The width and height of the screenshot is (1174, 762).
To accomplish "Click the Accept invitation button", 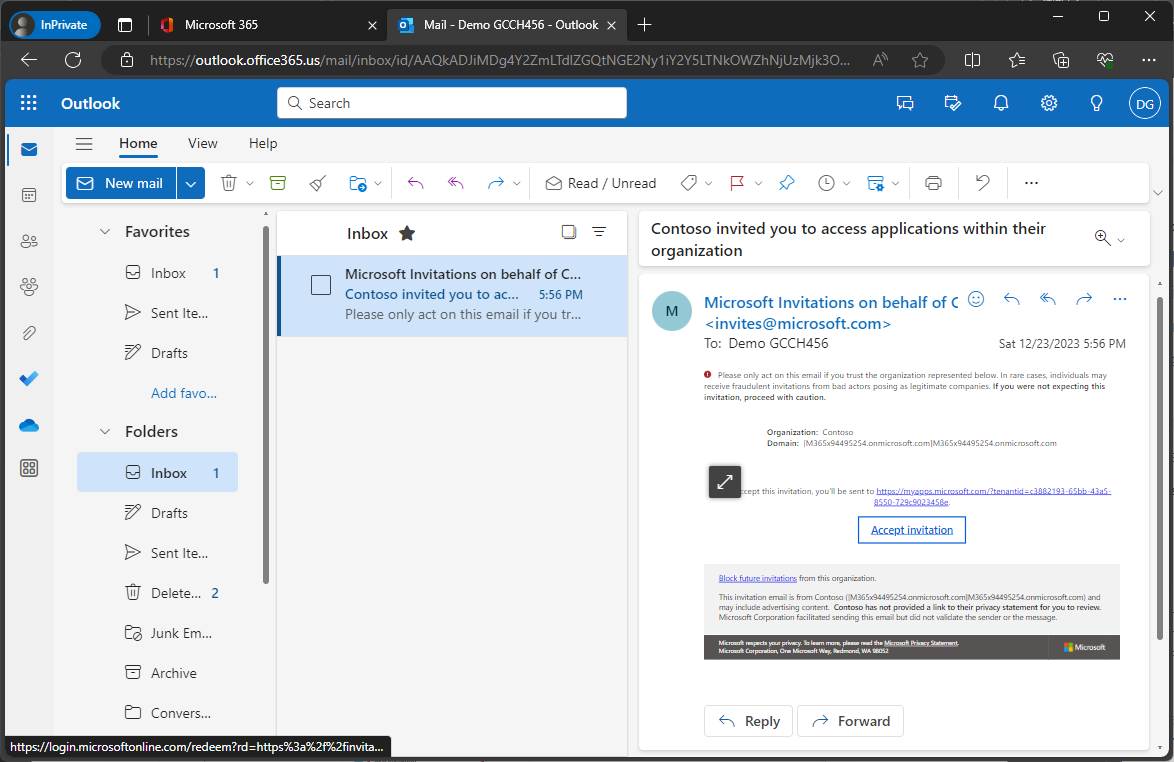I will pyautogui.click(x=911, y=530).
